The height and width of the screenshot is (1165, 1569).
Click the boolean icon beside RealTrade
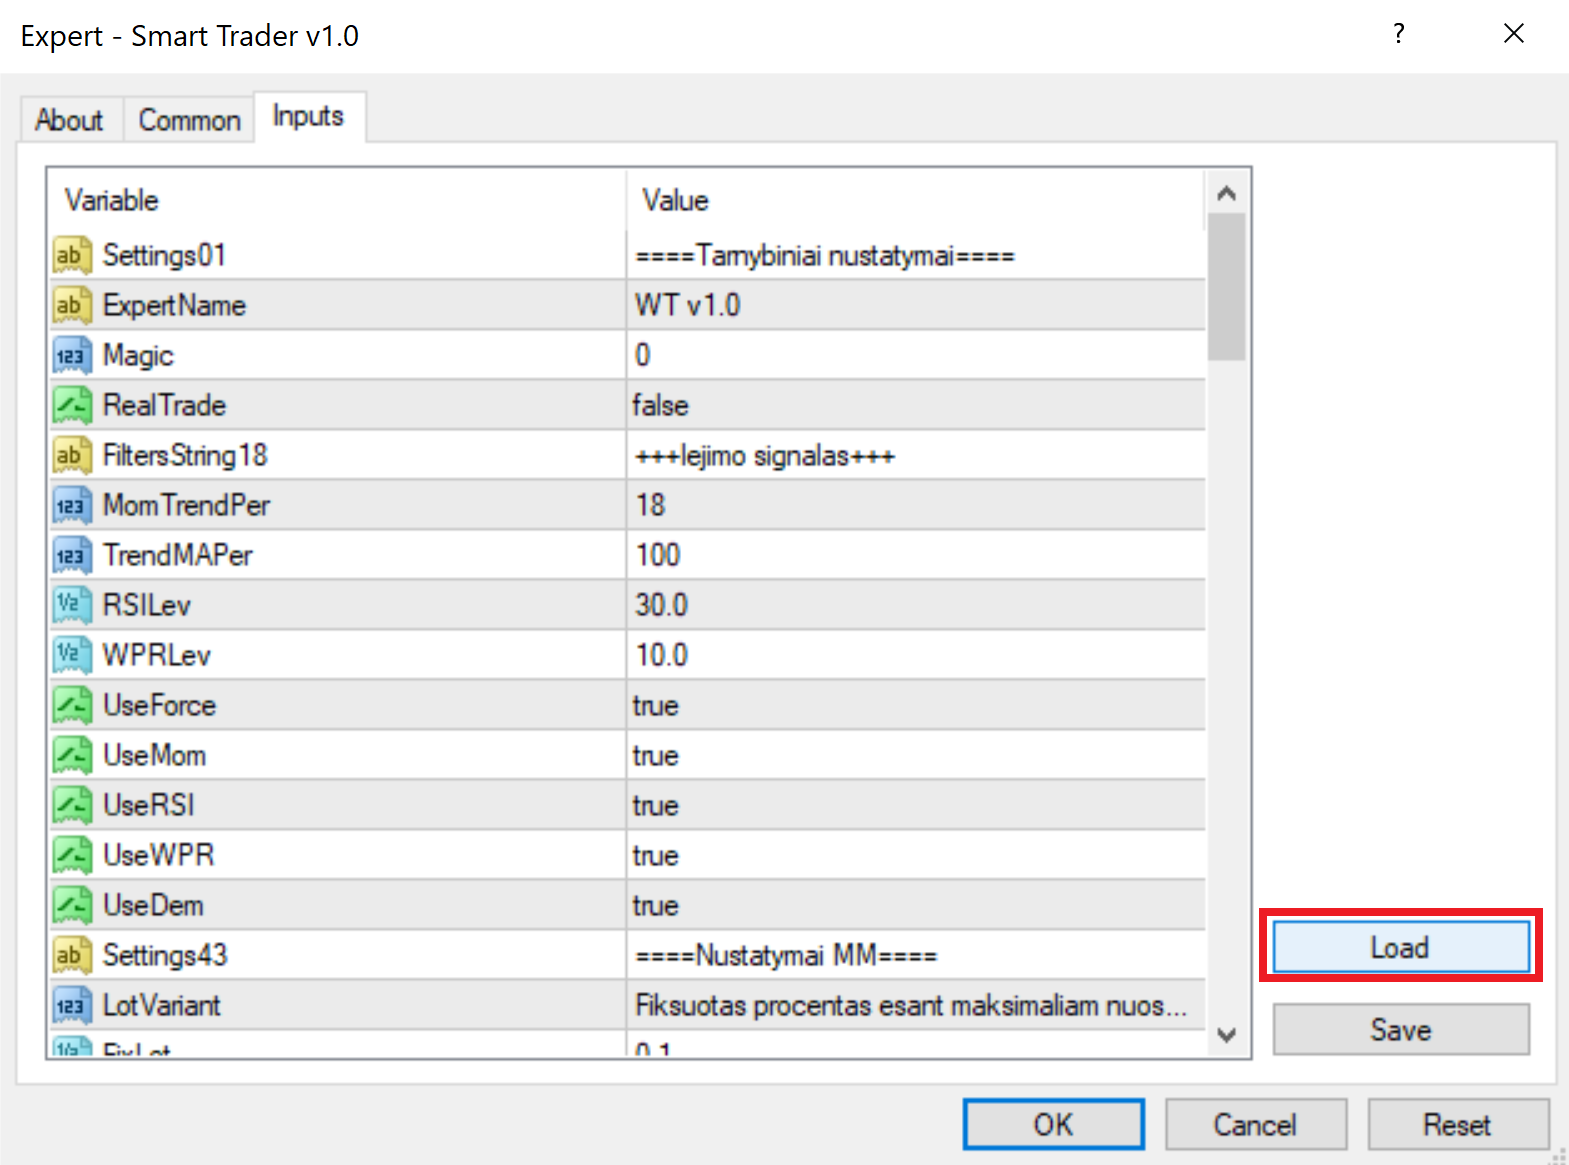(x=72, y=405)
